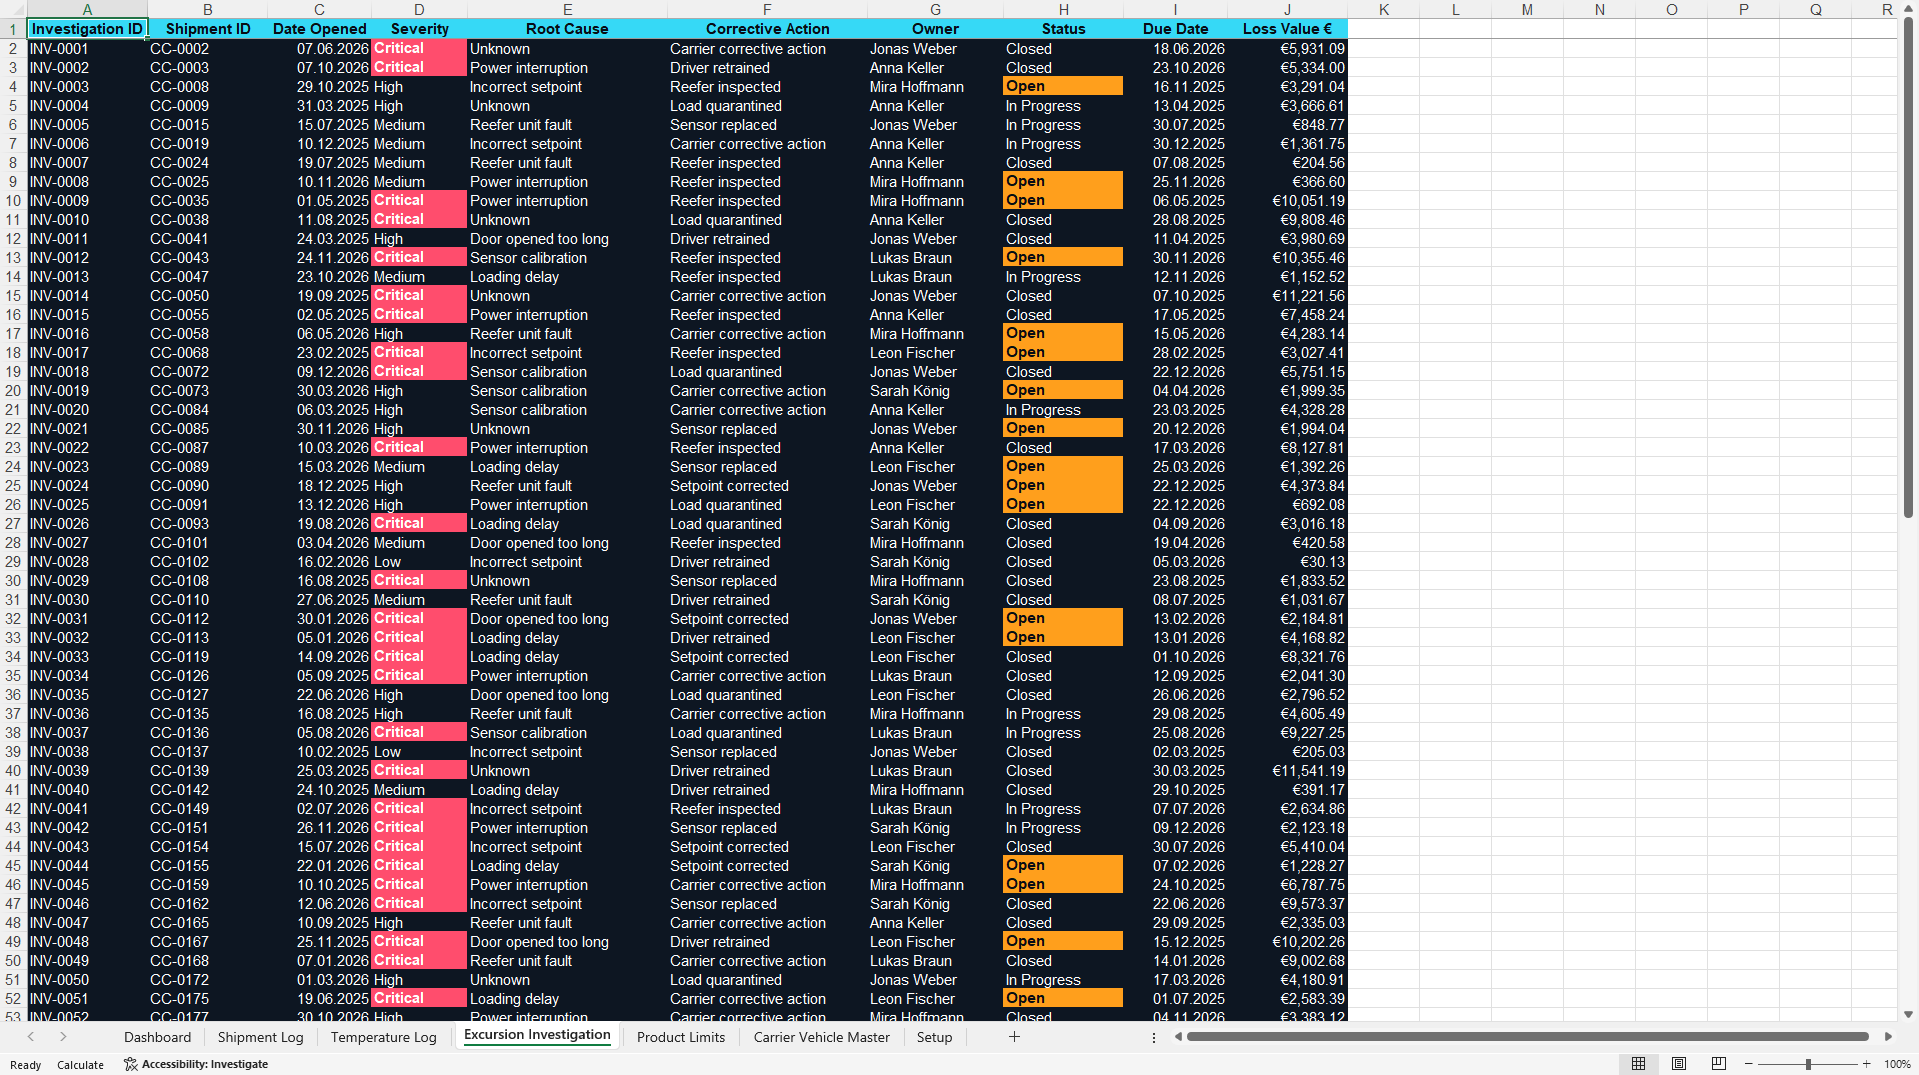Switch to Normal view icon
The image size is (1919, 1075).
(1638, 1064)
